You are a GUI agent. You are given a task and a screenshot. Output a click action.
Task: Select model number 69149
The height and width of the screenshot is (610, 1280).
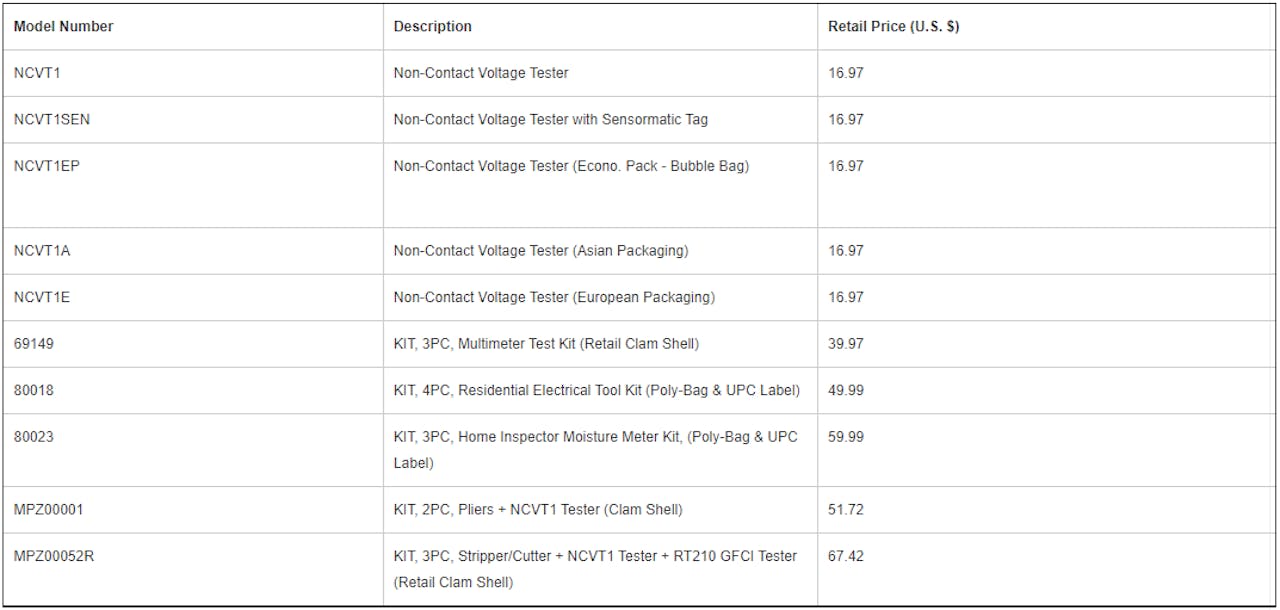(34, 344)
